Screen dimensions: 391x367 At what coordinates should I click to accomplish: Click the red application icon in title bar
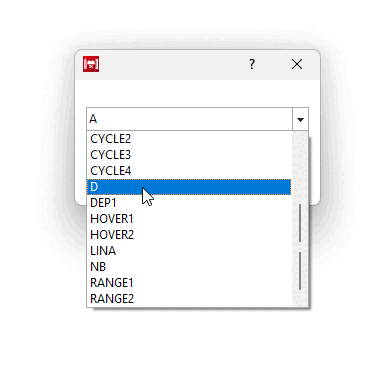coord(91,64)
